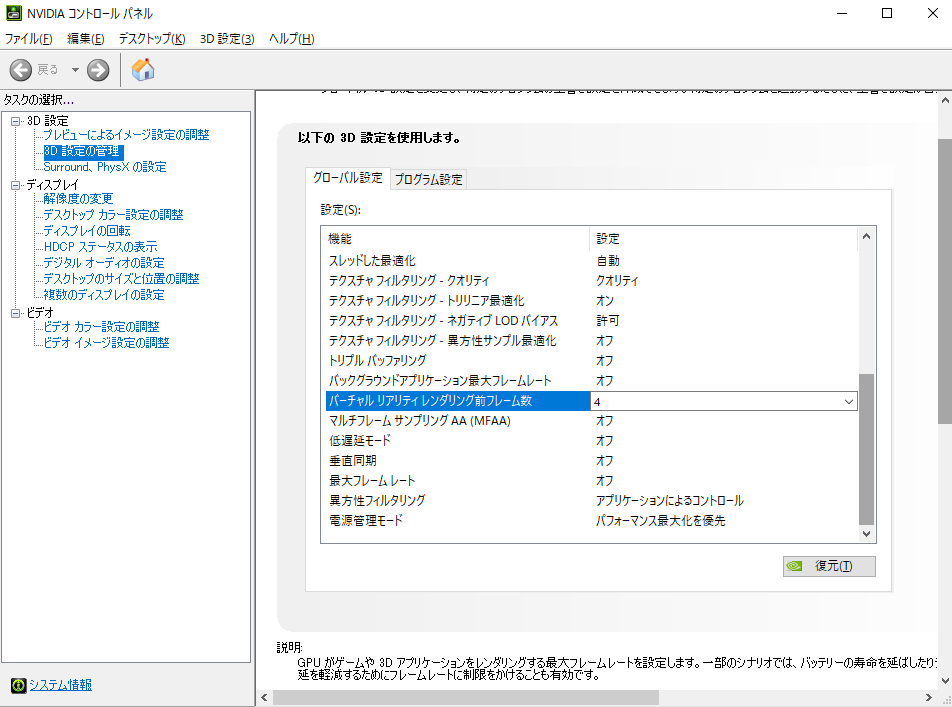
Task: Collapse the ディスプレイ tree node
Action: (16, 185)
